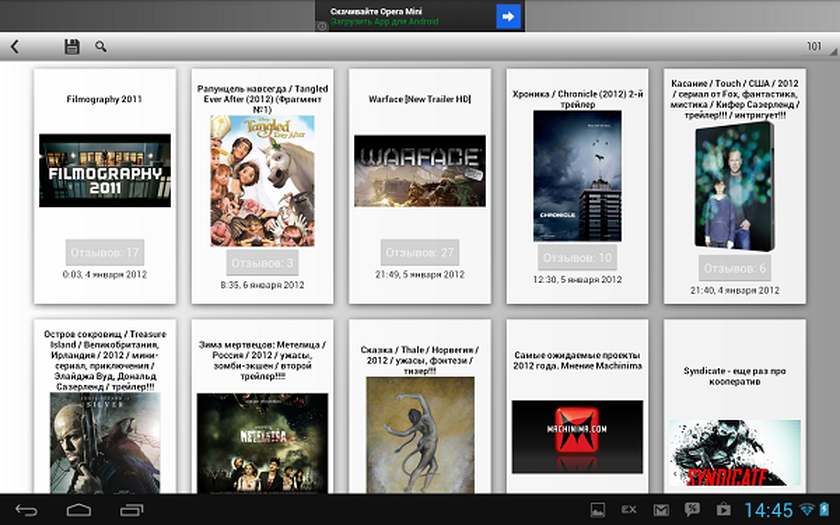Click the 'Отзывов: 27' button under Warface
The height and width of the screenshot is (525, 840).
(x=419, y=252)
